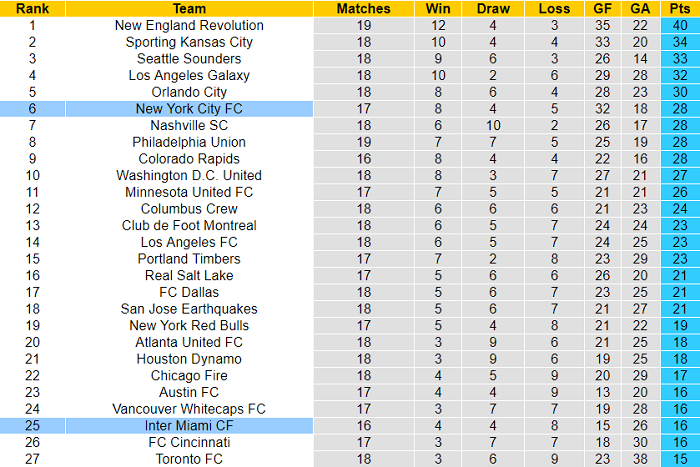This screenshot has height=467, width=700.
Task: Click the GF column header
Action: 600,8
